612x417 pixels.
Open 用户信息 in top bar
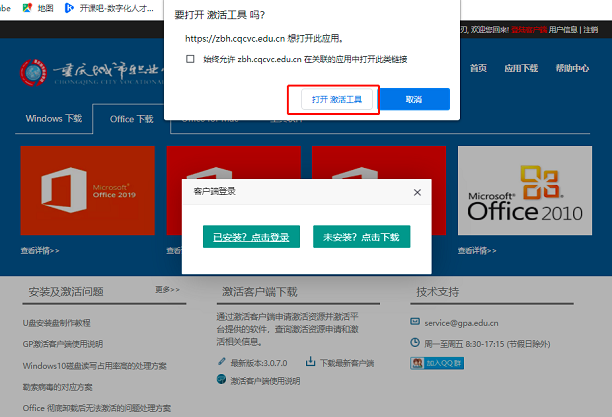[563, 30]
